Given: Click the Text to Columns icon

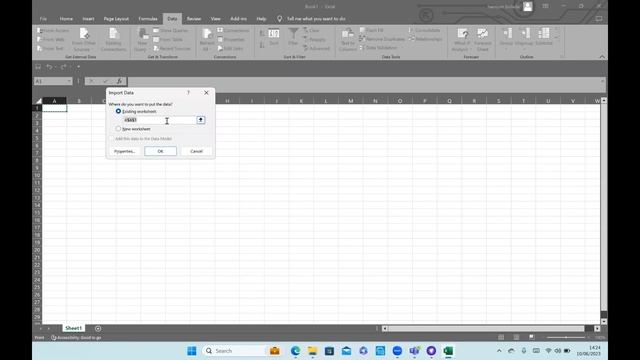Looking at the screenshot, I should pyautogui.click(x=348, y=33).
